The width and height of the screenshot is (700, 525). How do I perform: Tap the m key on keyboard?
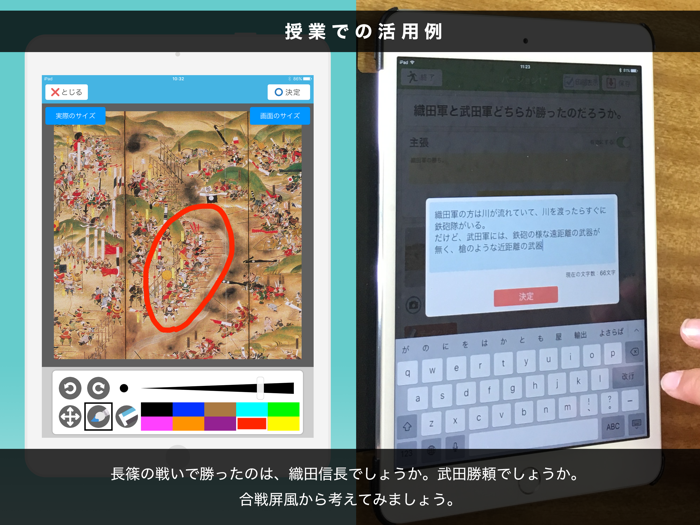[567, 407]
